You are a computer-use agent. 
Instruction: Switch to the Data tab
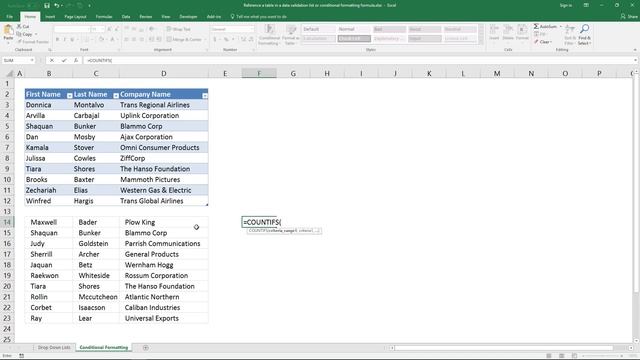click(x=126, y=17)
